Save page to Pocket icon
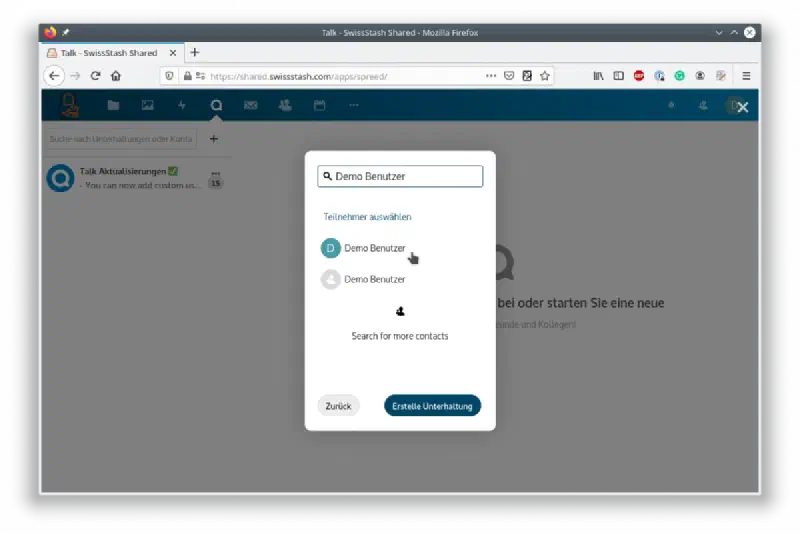This screenshot has height=534, width=800. tap(509, 76)
